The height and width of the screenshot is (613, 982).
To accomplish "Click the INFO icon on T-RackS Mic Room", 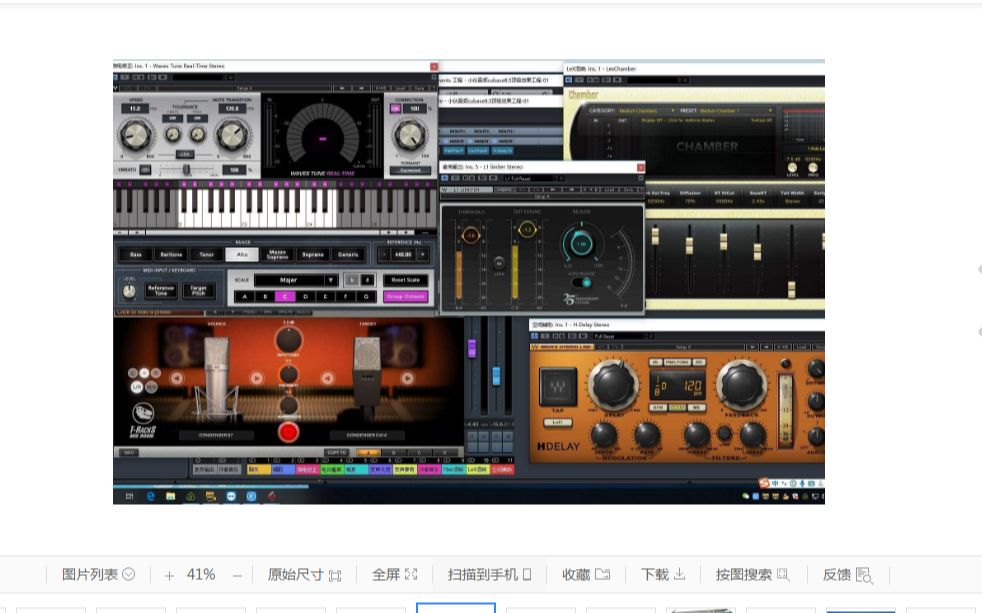I will [x=130, y=451].
